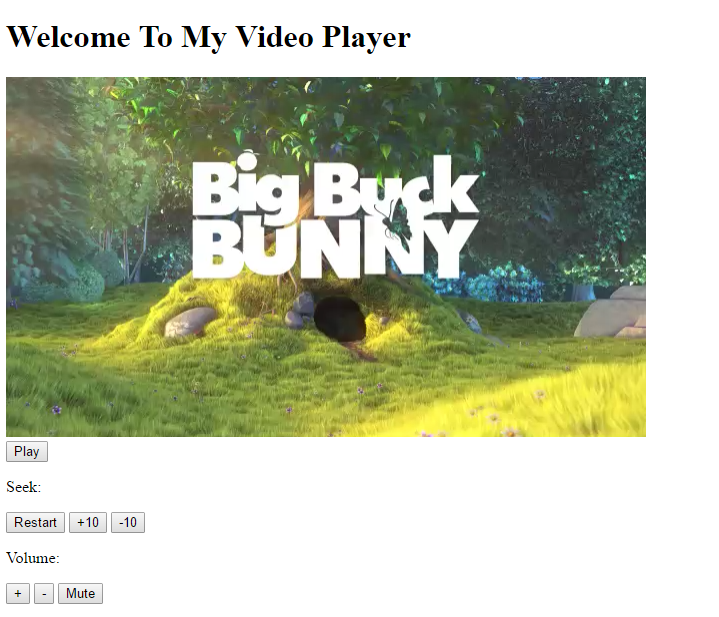The height and width of the screenshot is (617, 719).
Task: Click the 'Seek:' label
Action: (x=23, y=487)
